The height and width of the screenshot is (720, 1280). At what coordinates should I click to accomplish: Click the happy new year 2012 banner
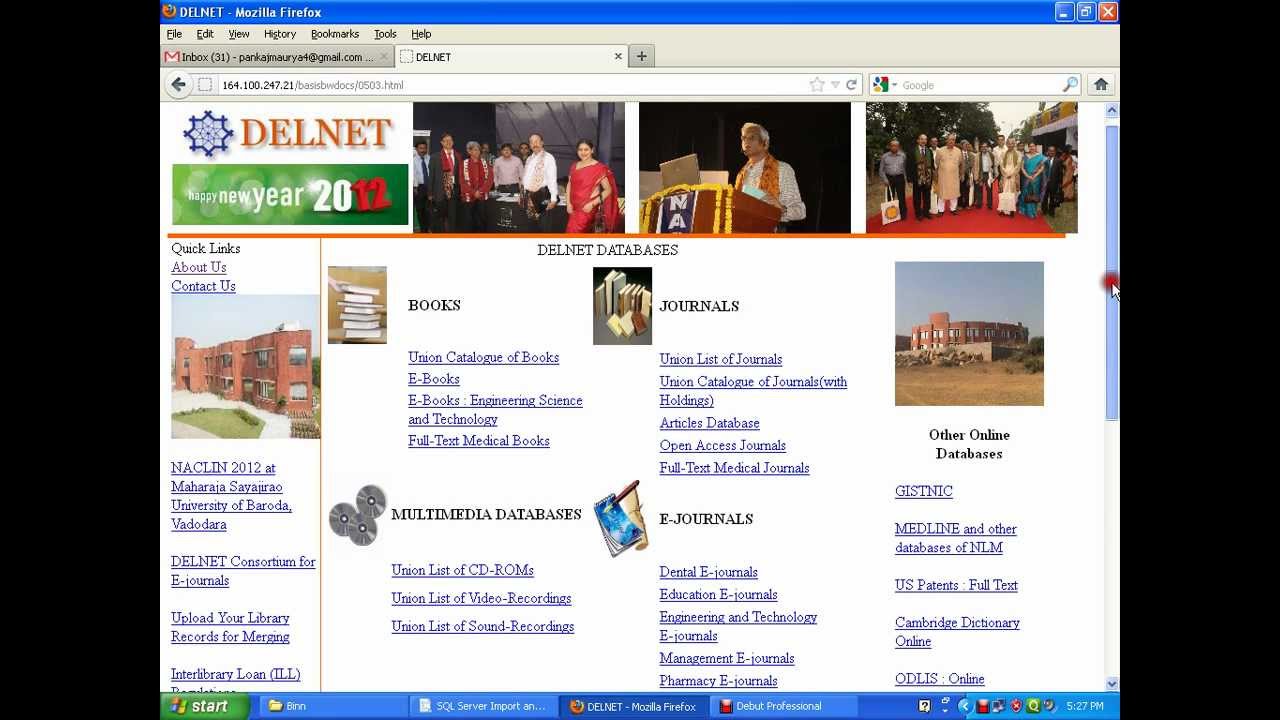tap(290, 195)
